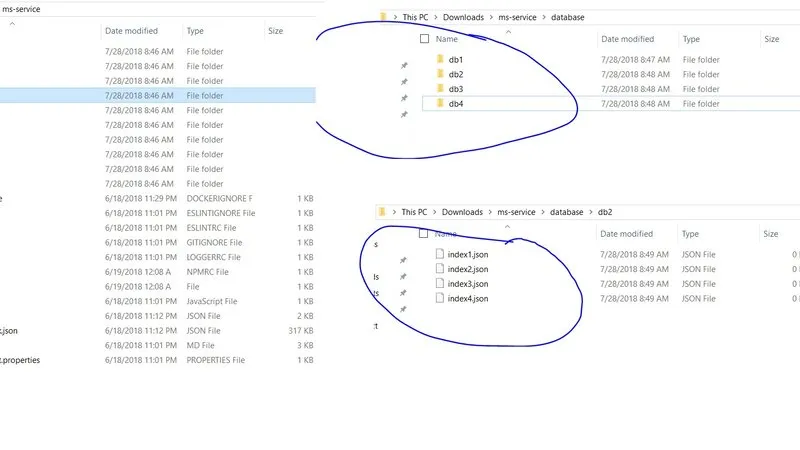The height and width of the screenshot is (450, 800).
Task: Select the db2 folder icon
Action: coord(439,75)
